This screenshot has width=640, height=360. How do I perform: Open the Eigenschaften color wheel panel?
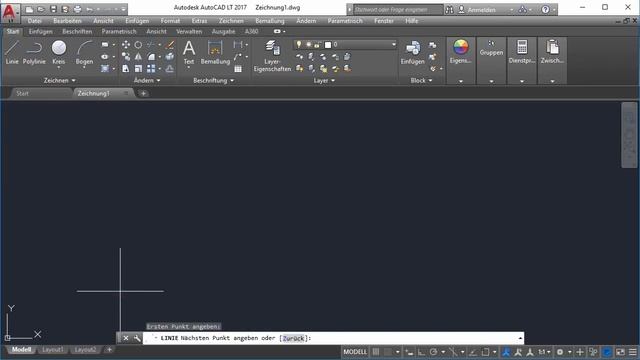(460, 52)
